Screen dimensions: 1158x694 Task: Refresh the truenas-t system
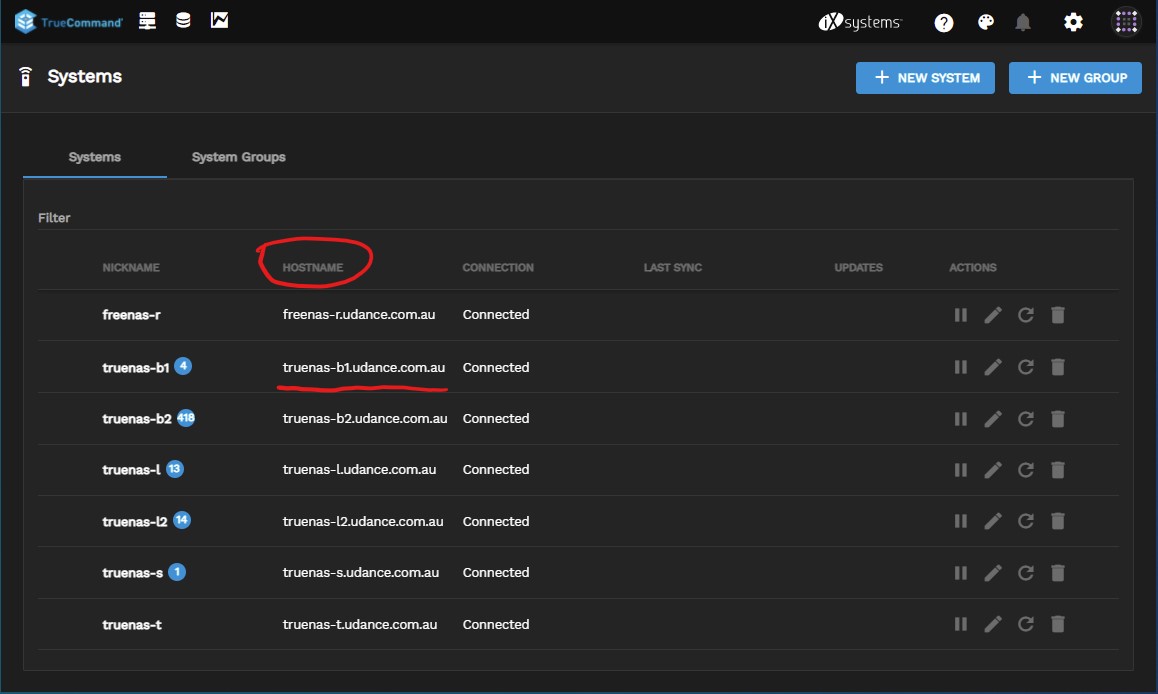1026,625
